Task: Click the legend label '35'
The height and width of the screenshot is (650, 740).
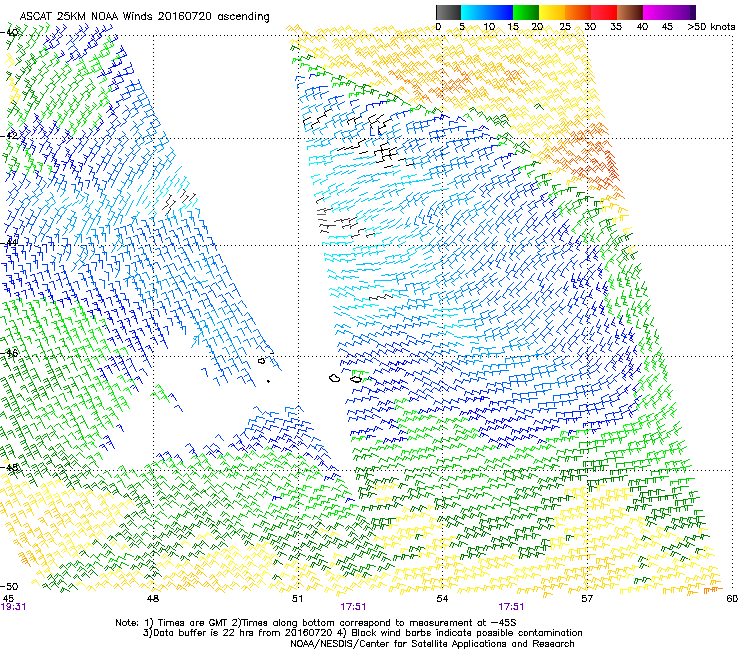Action: pyautogui.click(x=616, y=27)
